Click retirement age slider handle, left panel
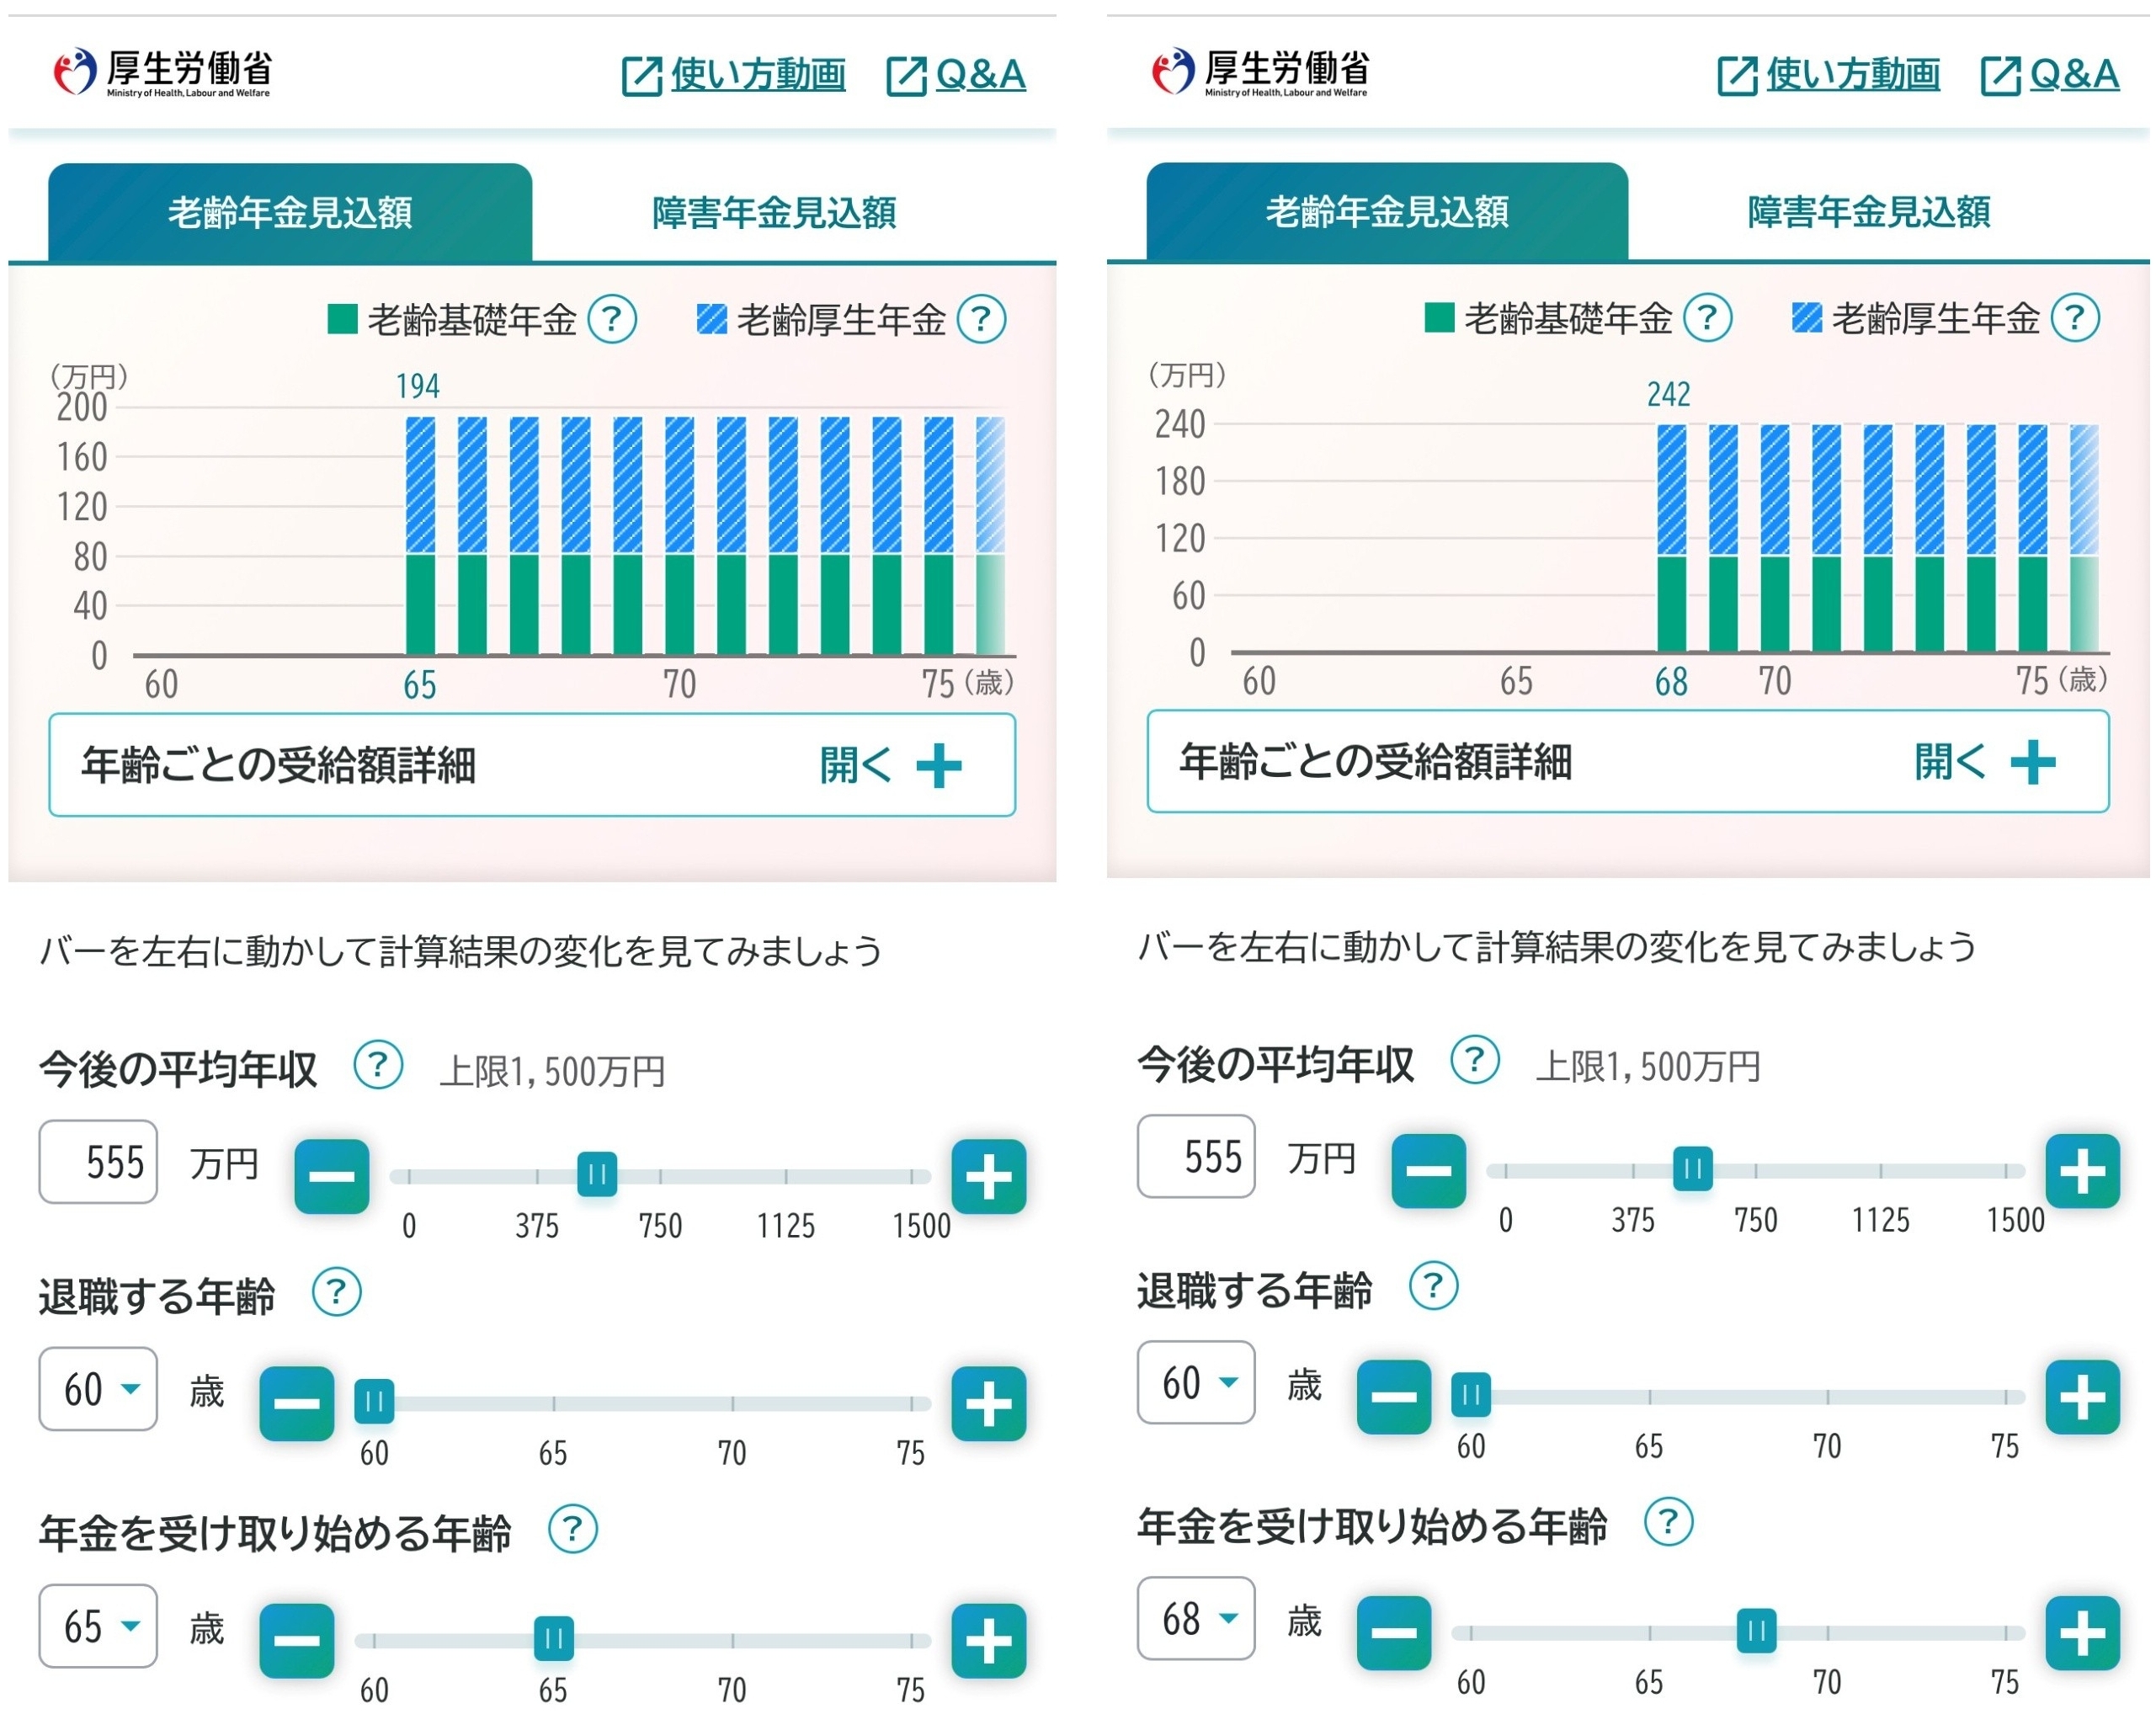2156x1730 pixels. [x=374, y=1402]
